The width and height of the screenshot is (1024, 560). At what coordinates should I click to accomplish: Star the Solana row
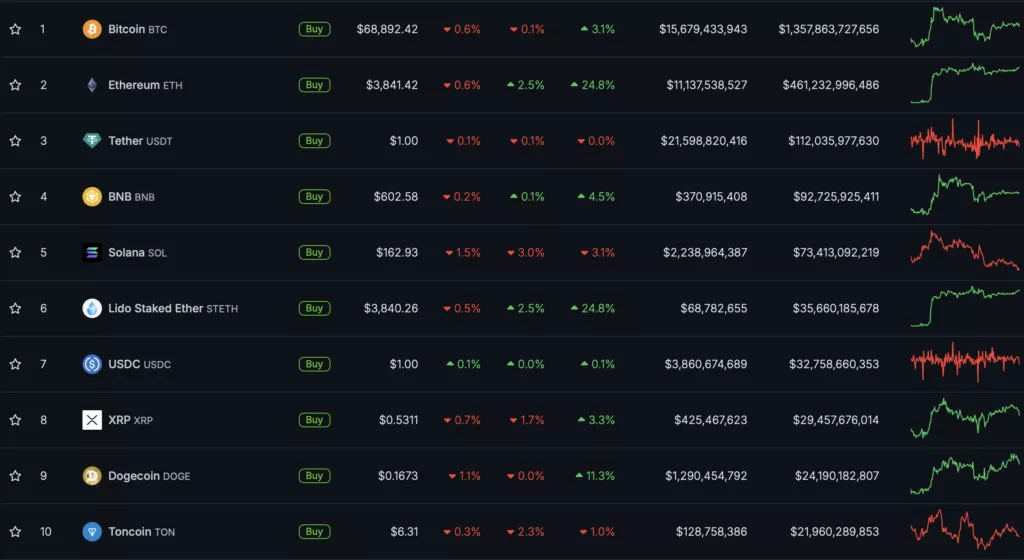point(15,252)
